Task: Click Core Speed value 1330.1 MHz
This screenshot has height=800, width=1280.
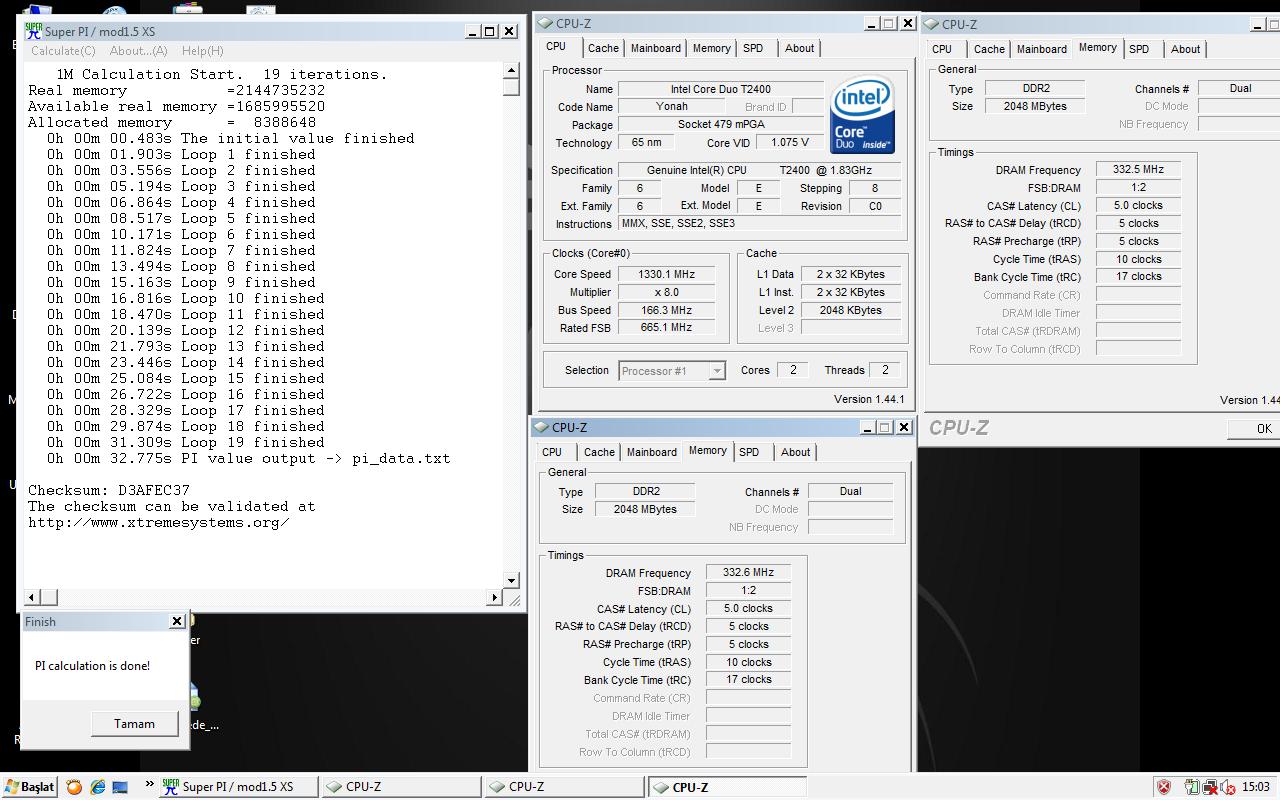Action: tap(666, 274)
